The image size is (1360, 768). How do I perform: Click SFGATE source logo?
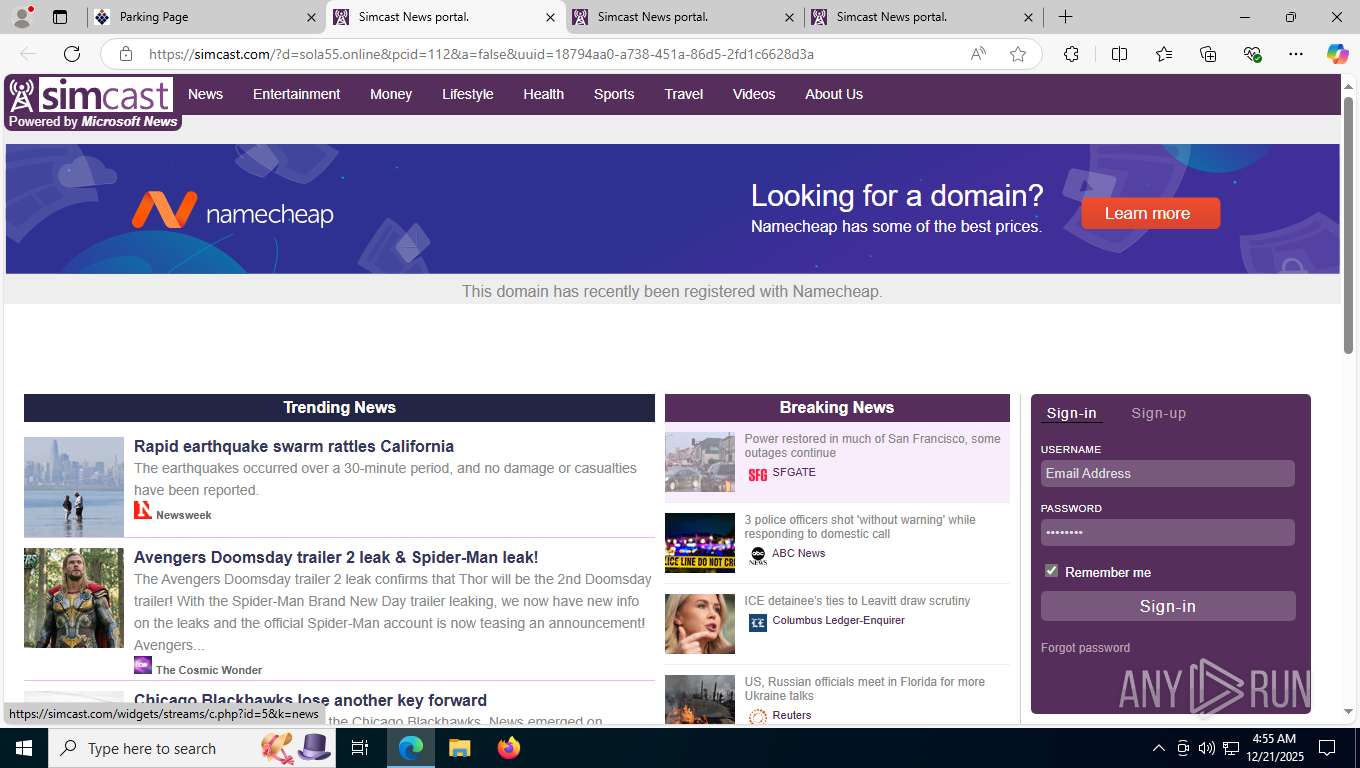point(758,474)
